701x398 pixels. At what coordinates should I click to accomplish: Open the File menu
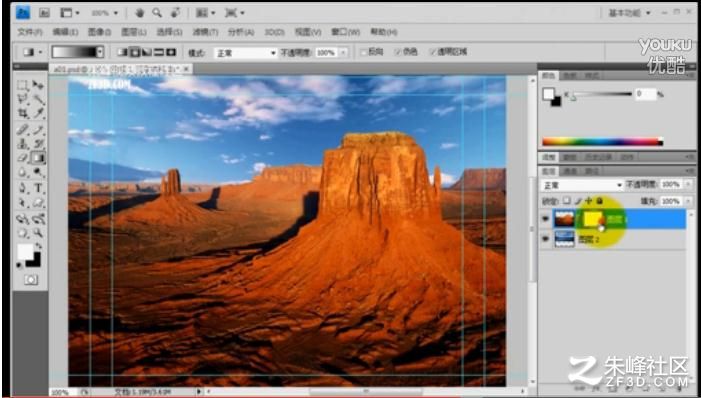click(30, 32)
